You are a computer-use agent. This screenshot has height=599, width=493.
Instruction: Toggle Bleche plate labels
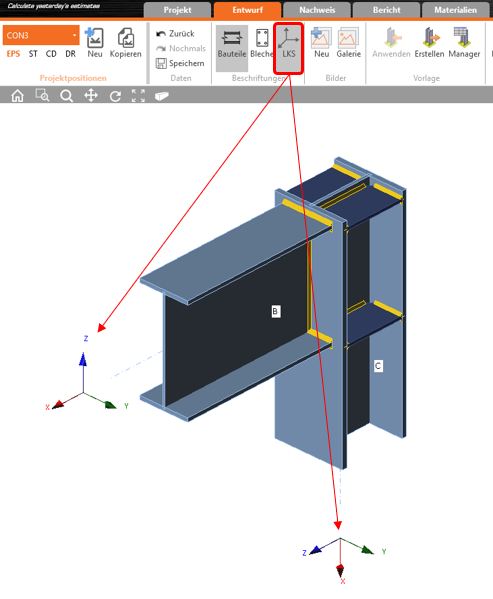point(262,43)
